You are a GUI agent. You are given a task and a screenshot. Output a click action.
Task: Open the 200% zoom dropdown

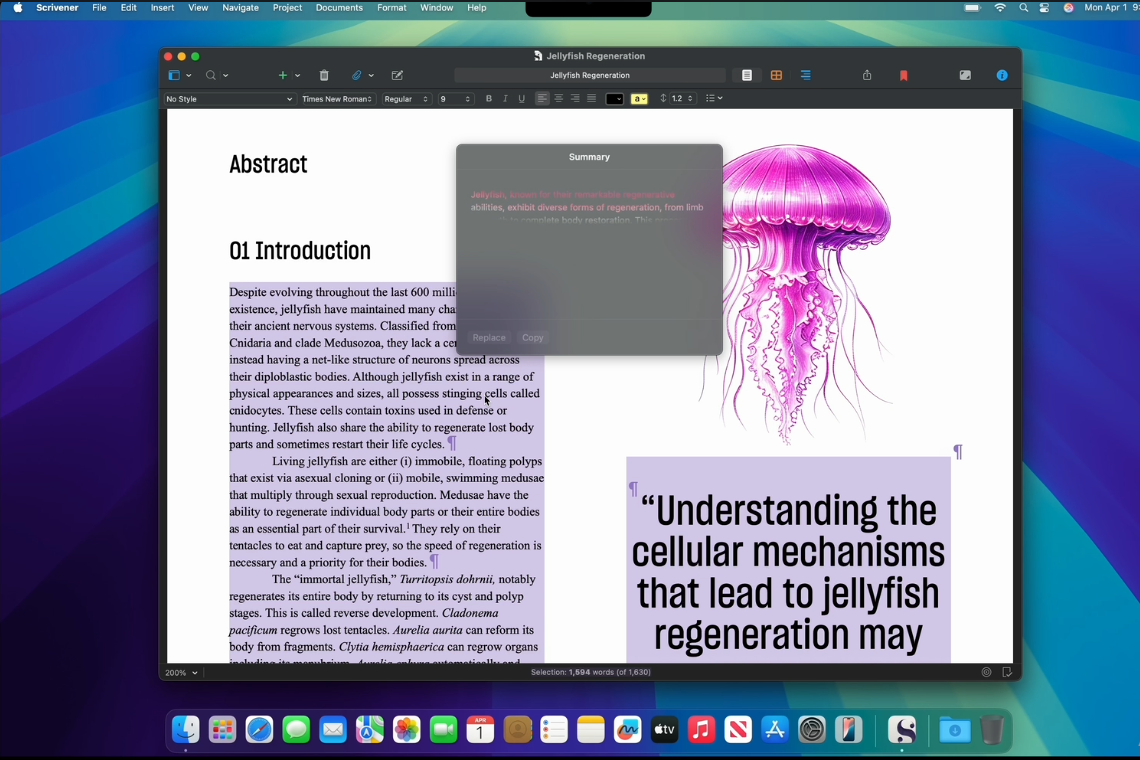pos(181,673)
